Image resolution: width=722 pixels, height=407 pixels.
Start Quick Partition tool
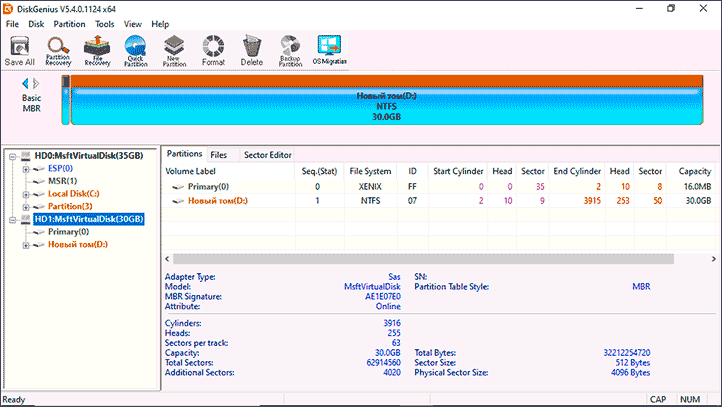[x=135, y=51]
